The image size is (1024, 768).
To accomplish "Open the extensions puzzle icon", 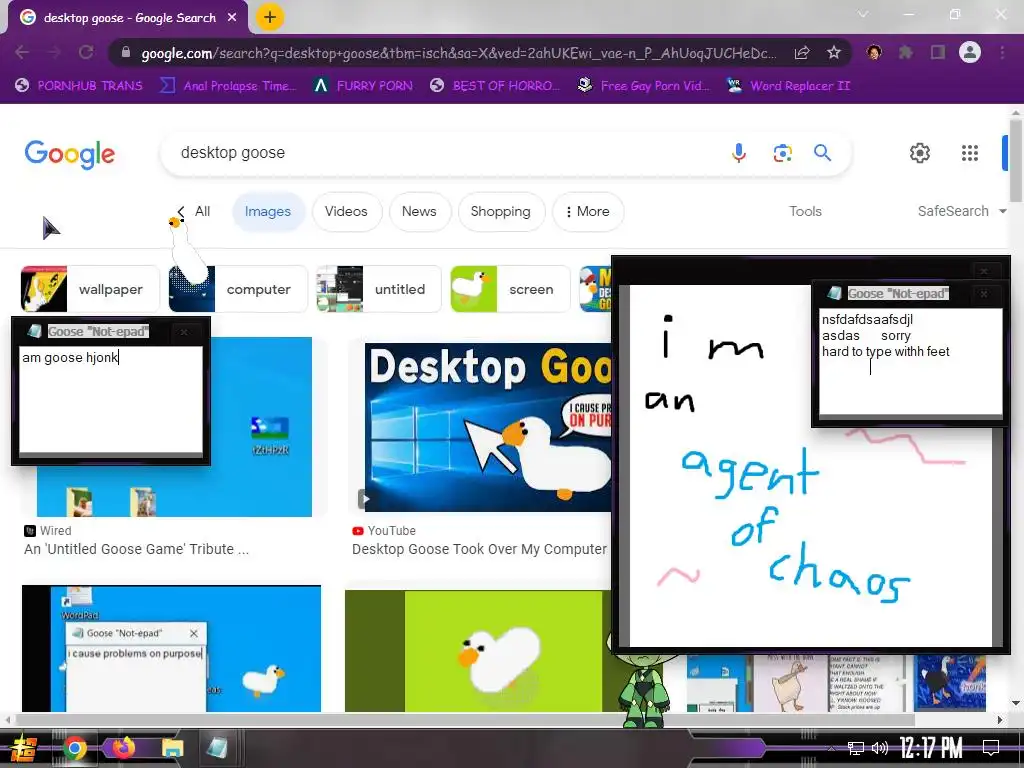I will [906, 52].
